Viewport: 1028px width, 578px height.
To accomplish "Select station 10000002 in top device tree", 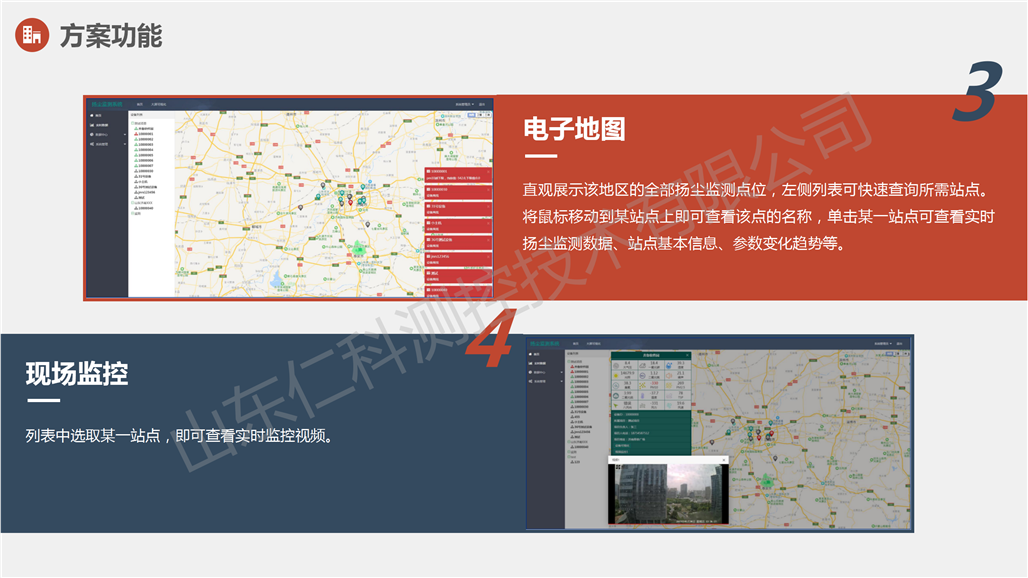I will [144, 139].
